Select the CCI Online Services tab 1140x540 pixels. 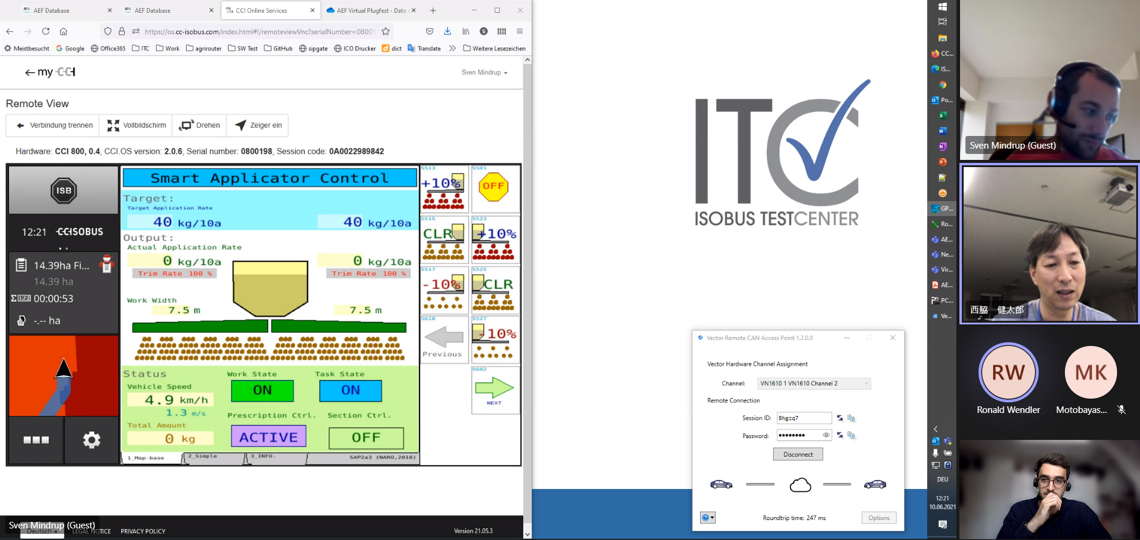[269, 10]
